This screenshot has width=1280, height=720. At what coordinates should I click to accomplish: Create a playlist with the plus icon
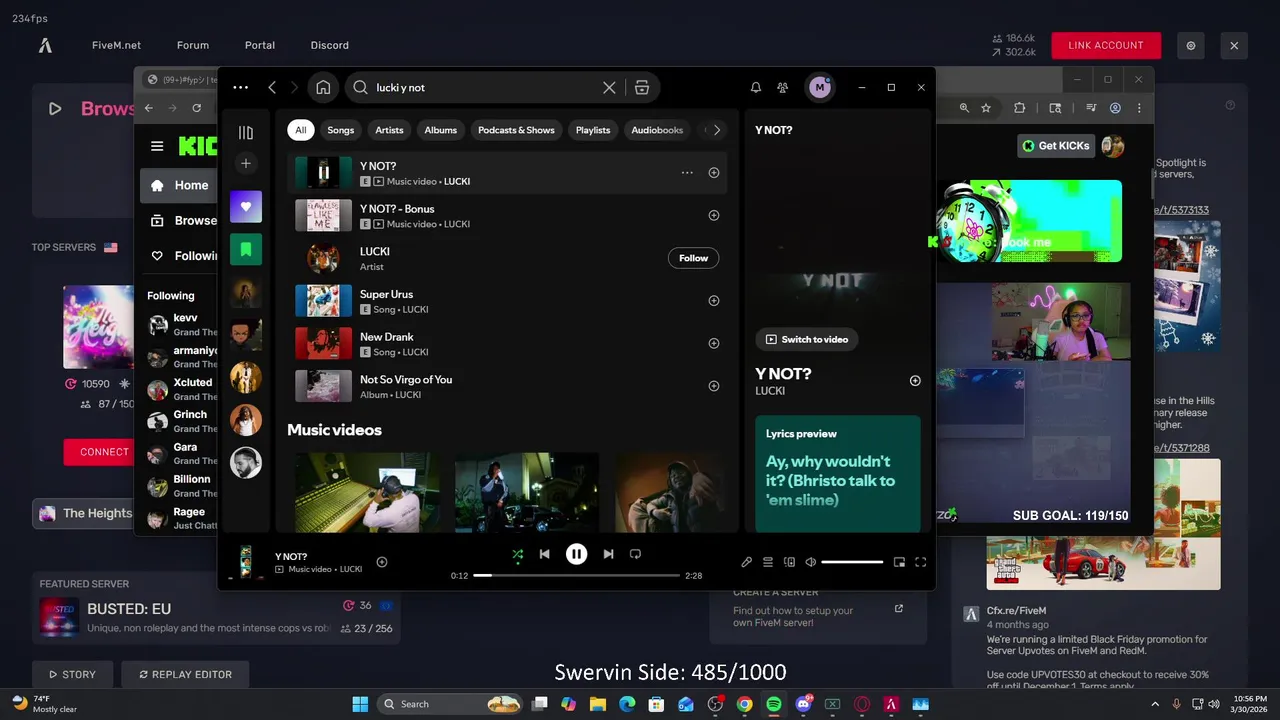click(x=246, y=163)
